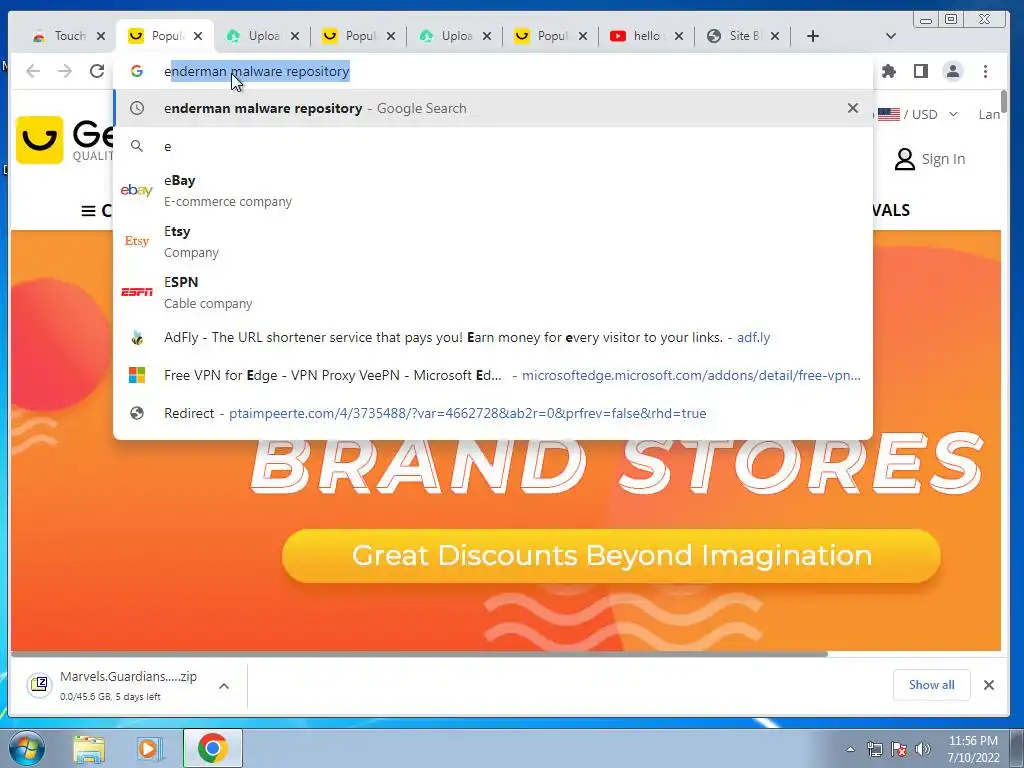Close the Site B tab
Viewport: 1024px width, 768px height.
[x=775, y=36]
